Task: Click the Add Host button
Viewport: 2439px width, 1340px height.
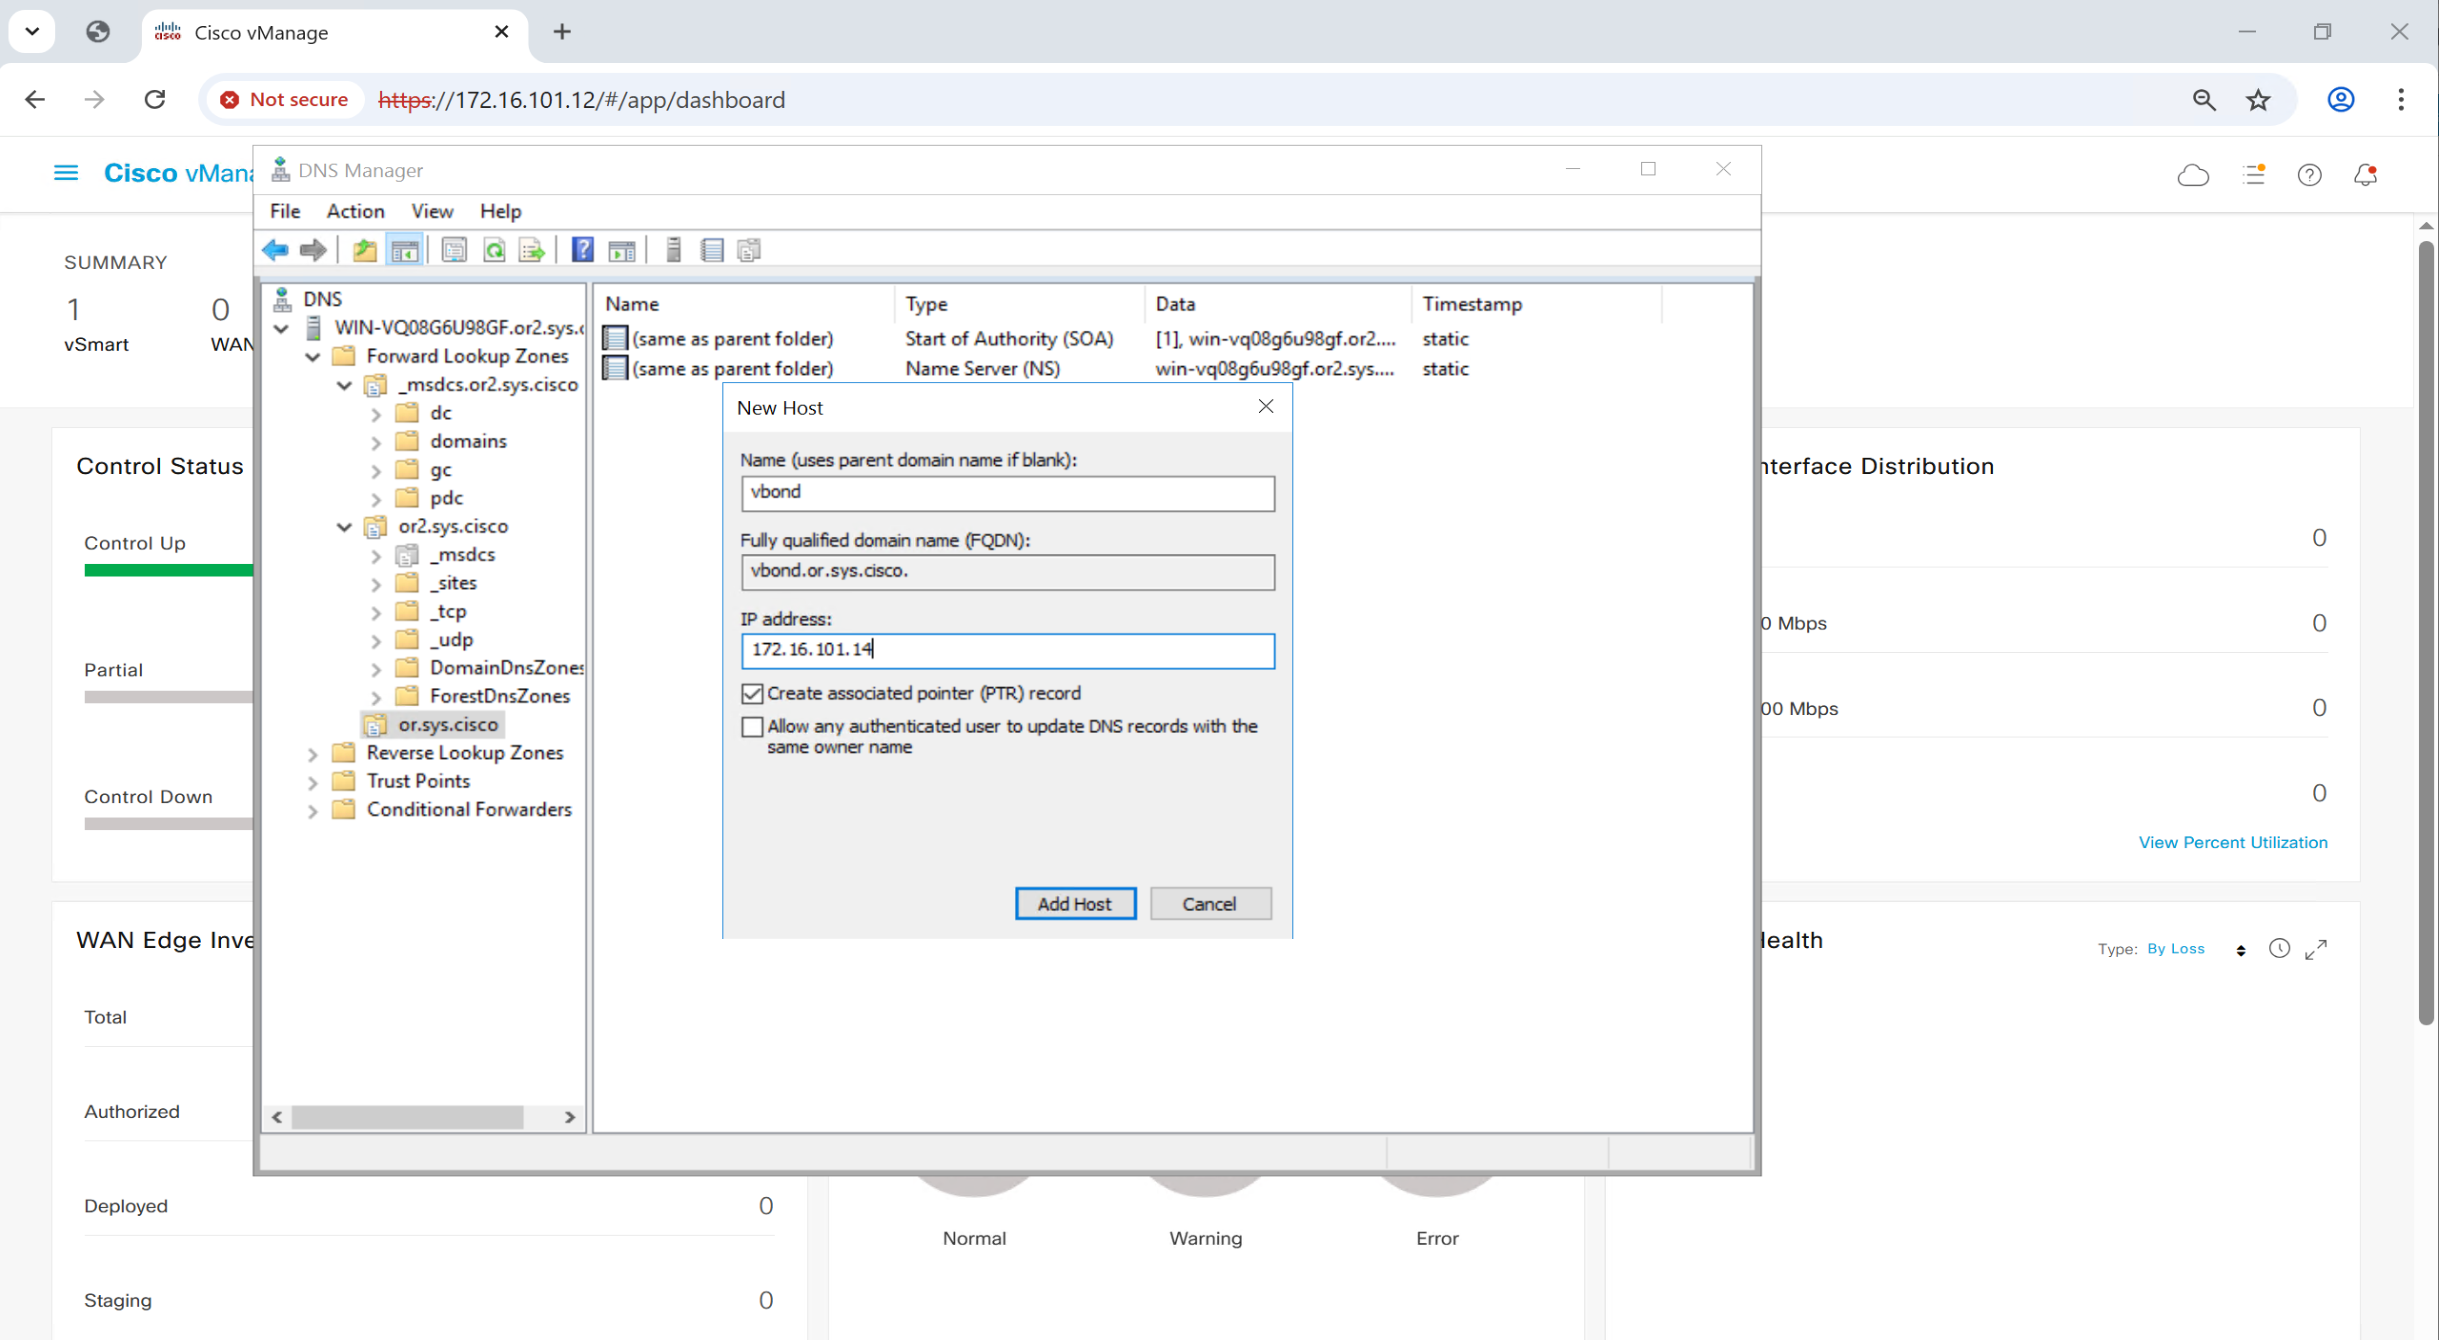Action: pos(1075,904)
